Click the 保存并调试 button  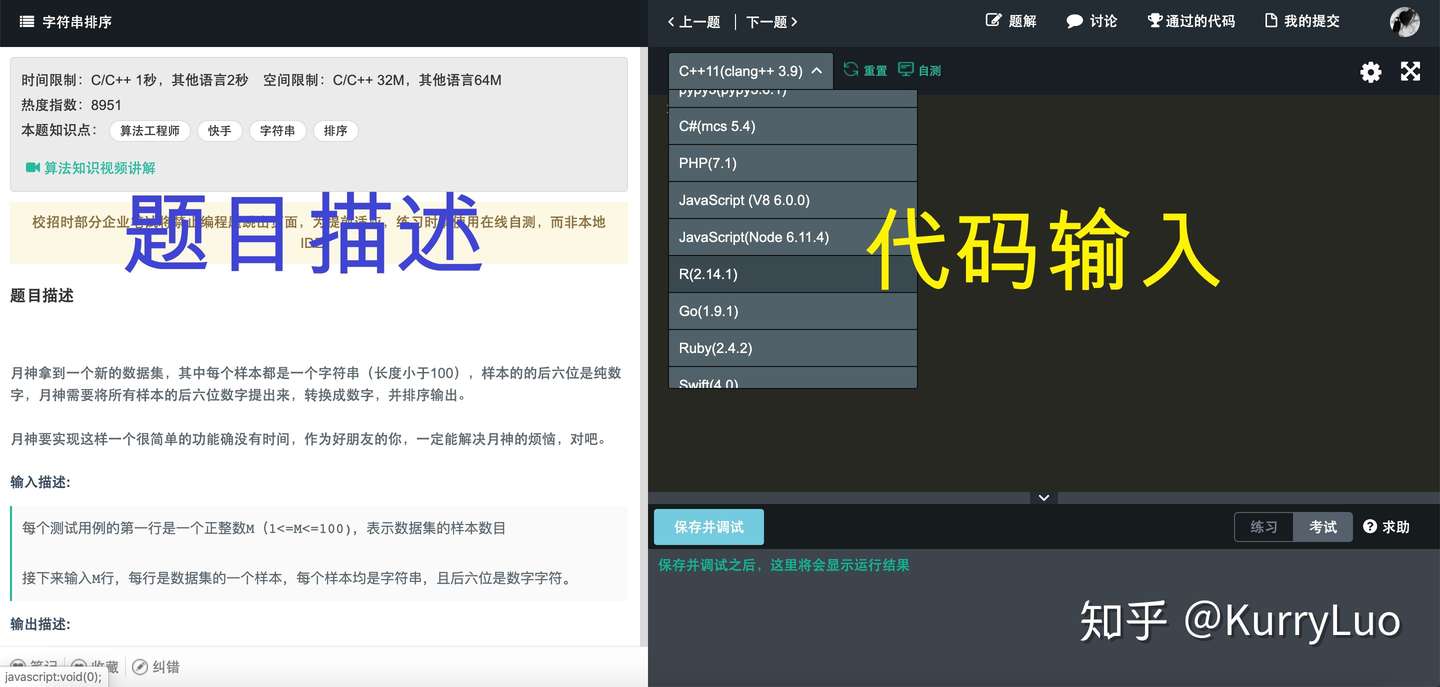click(x=708, y=526)
